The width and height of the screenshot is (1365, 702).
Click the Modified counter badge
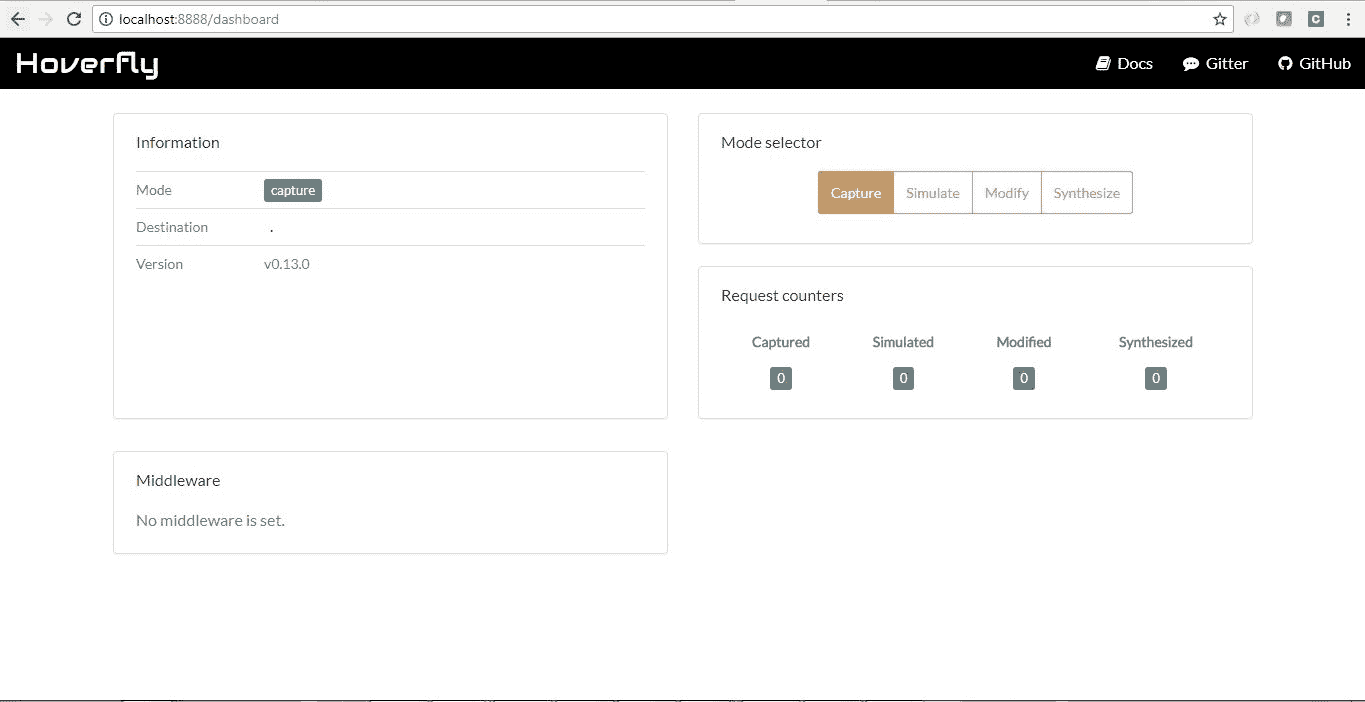(1023, 378)
